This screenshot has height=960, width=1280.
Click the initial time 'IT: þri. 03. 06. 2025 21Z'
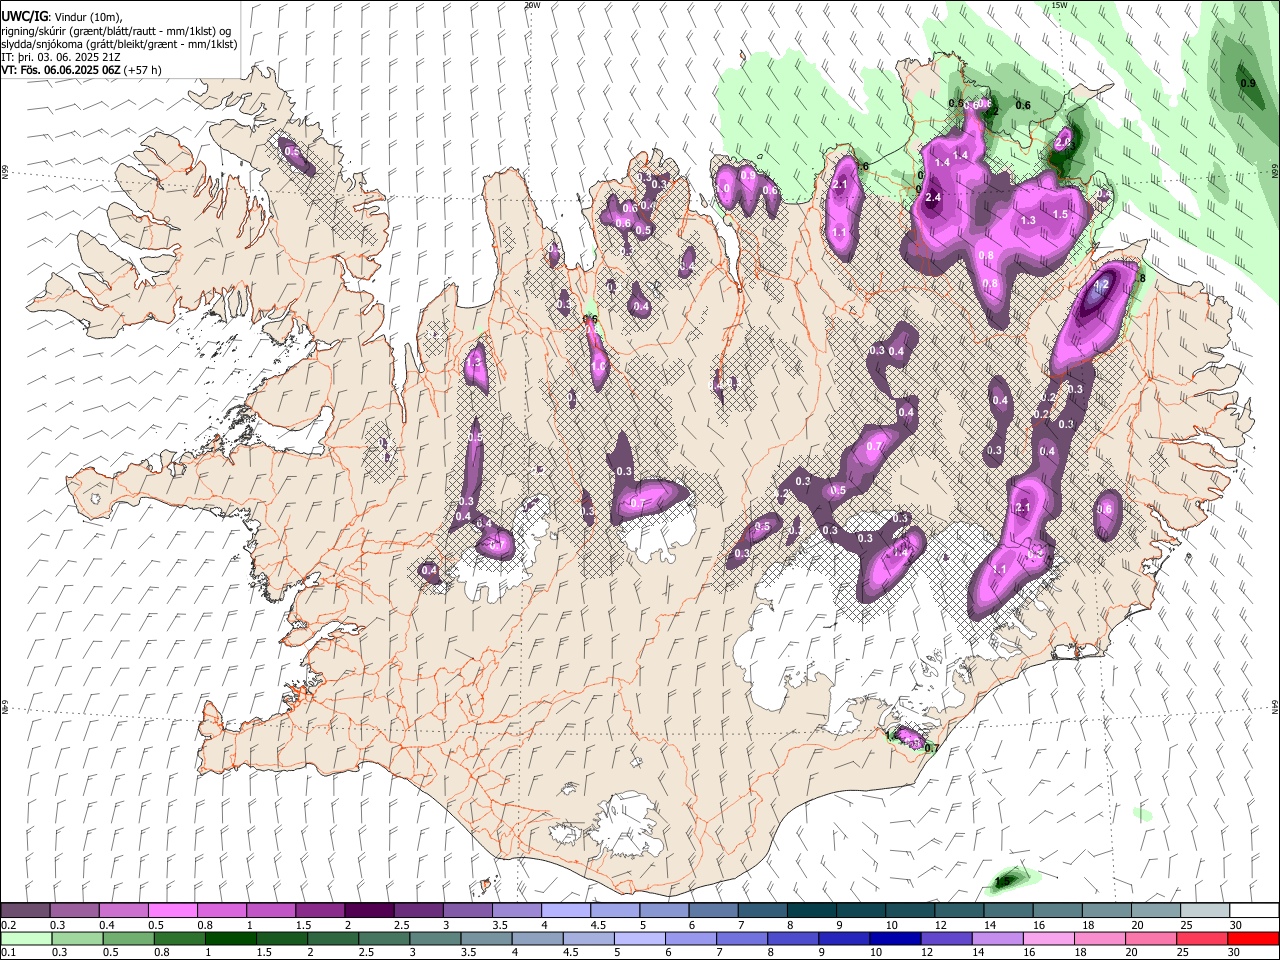coord(63,57)
